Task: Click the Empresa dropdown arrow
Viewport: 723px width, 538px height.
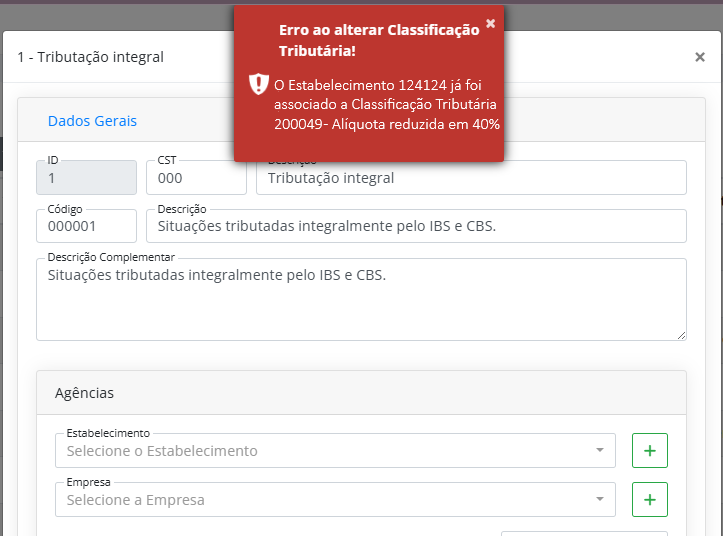Action: coord(599,499)
